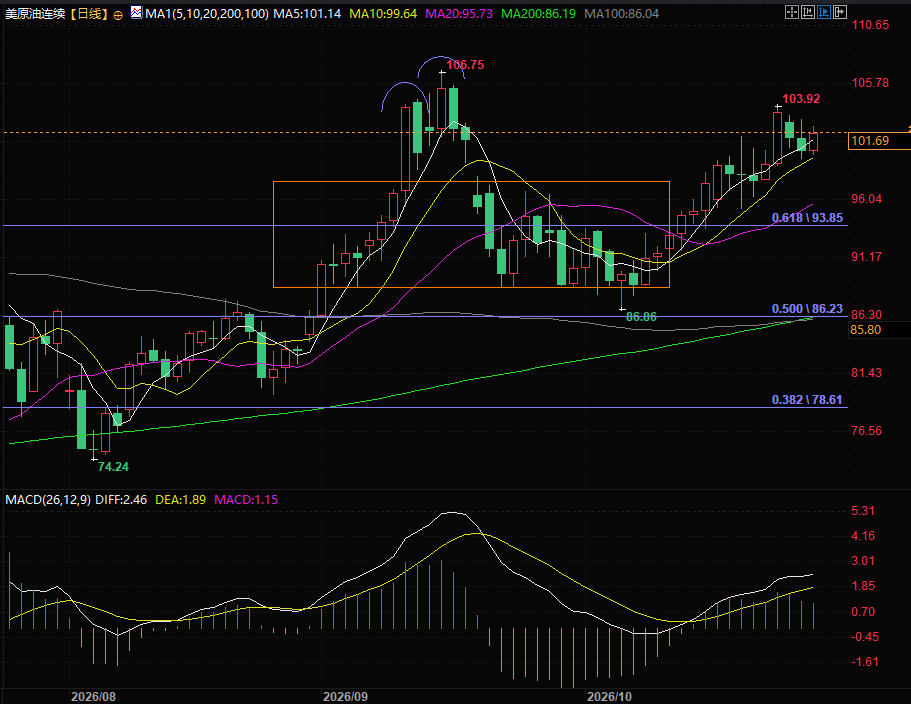Viewport: 911px width, 704px height.
Task: Select the MA5:101.14 line label
Action: pos(307,13)
